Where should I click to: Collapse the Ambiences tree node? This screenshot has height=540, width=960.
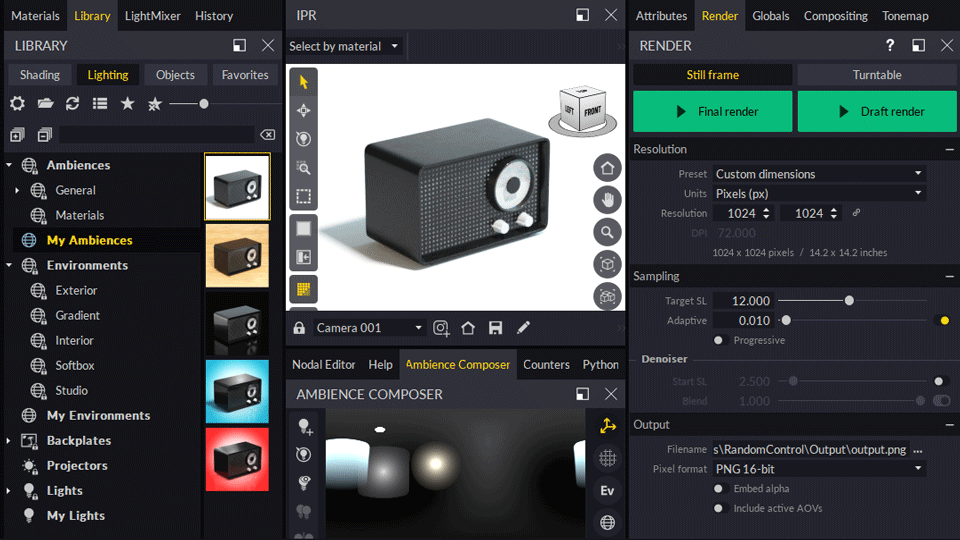coord(9,165)
